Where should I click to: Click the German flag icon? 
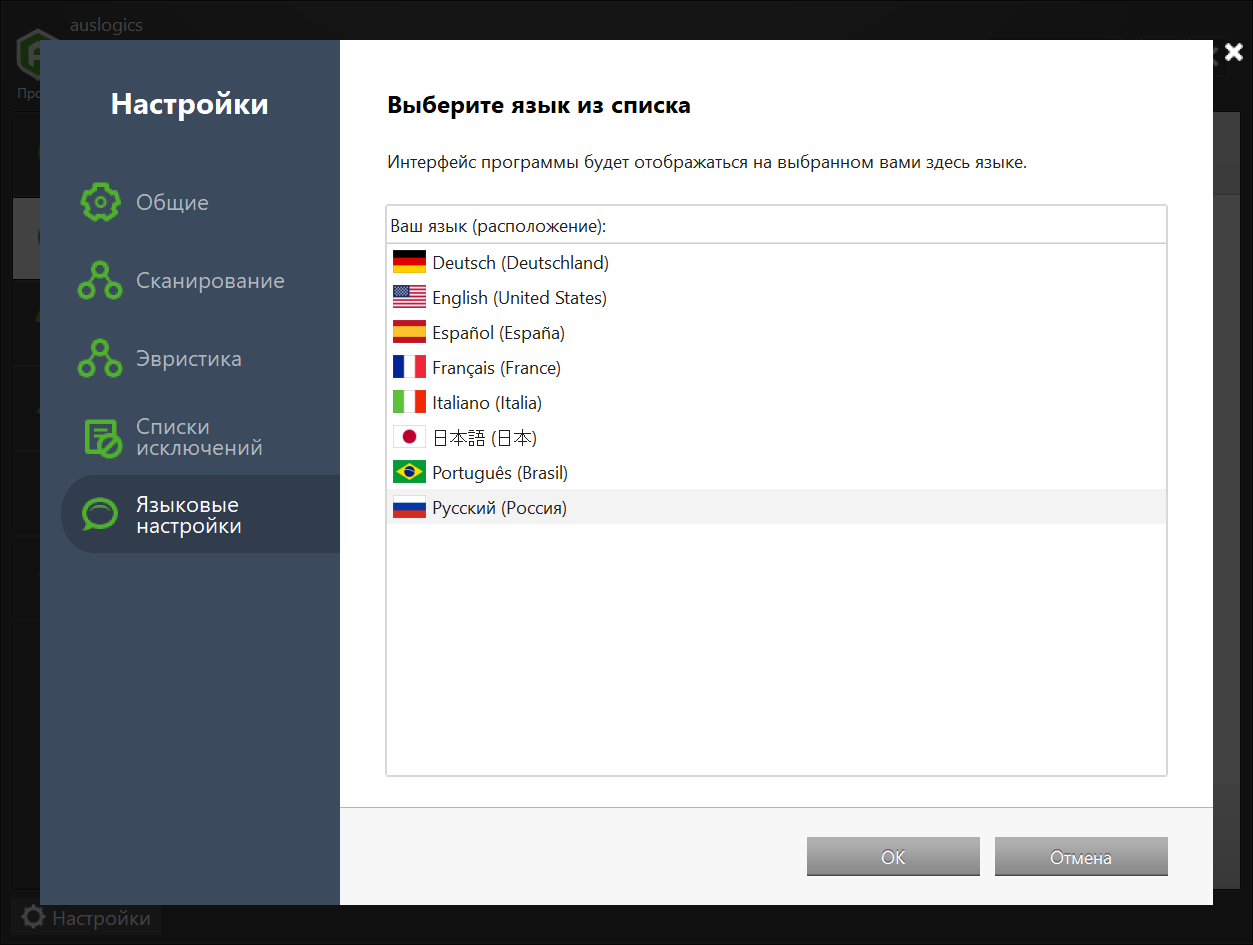(x=409, y=263)
